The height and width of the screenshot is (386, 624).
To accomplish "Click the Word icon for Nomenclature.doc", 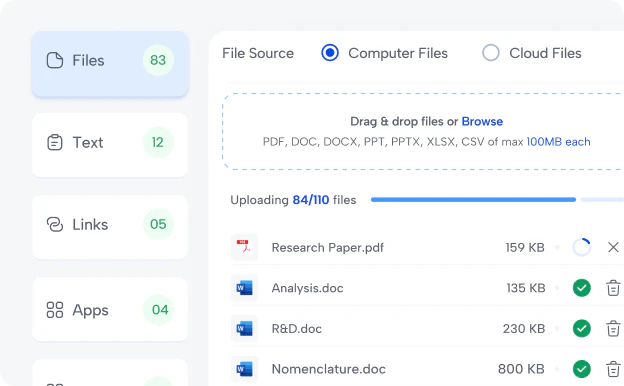I will pos(244,369).
